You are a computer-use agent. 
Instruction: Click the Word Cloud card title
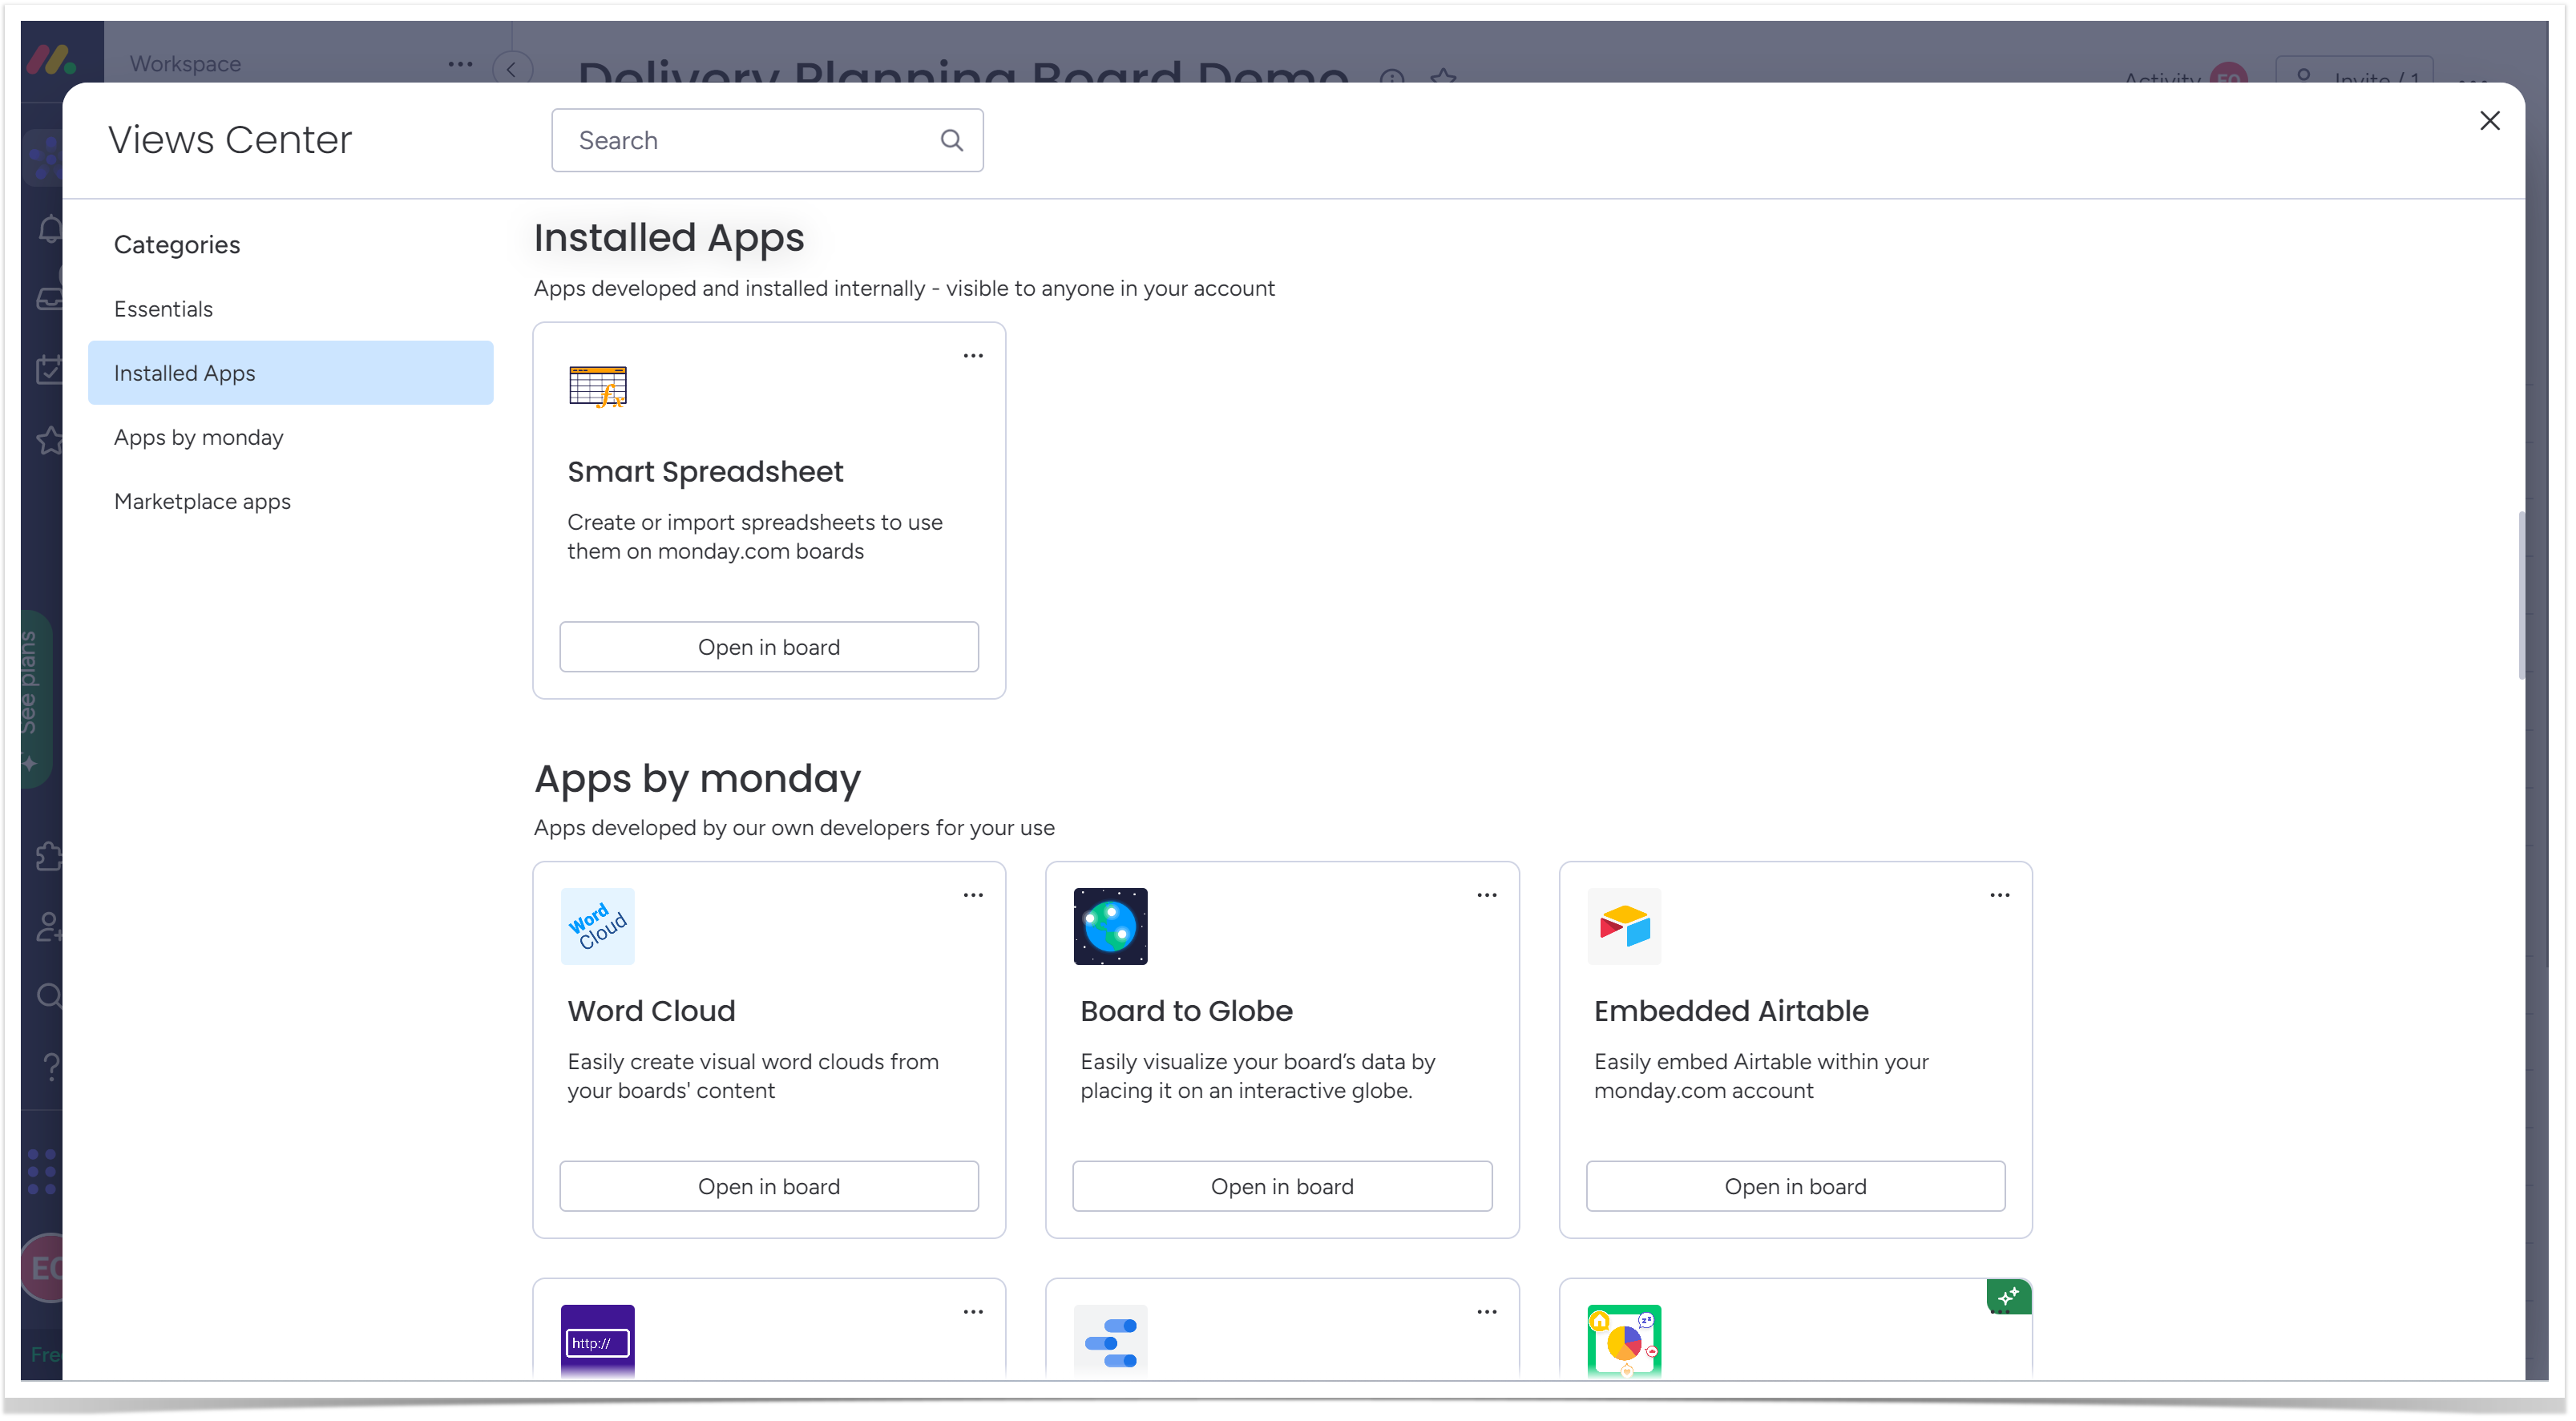[x=651, y=1011]
